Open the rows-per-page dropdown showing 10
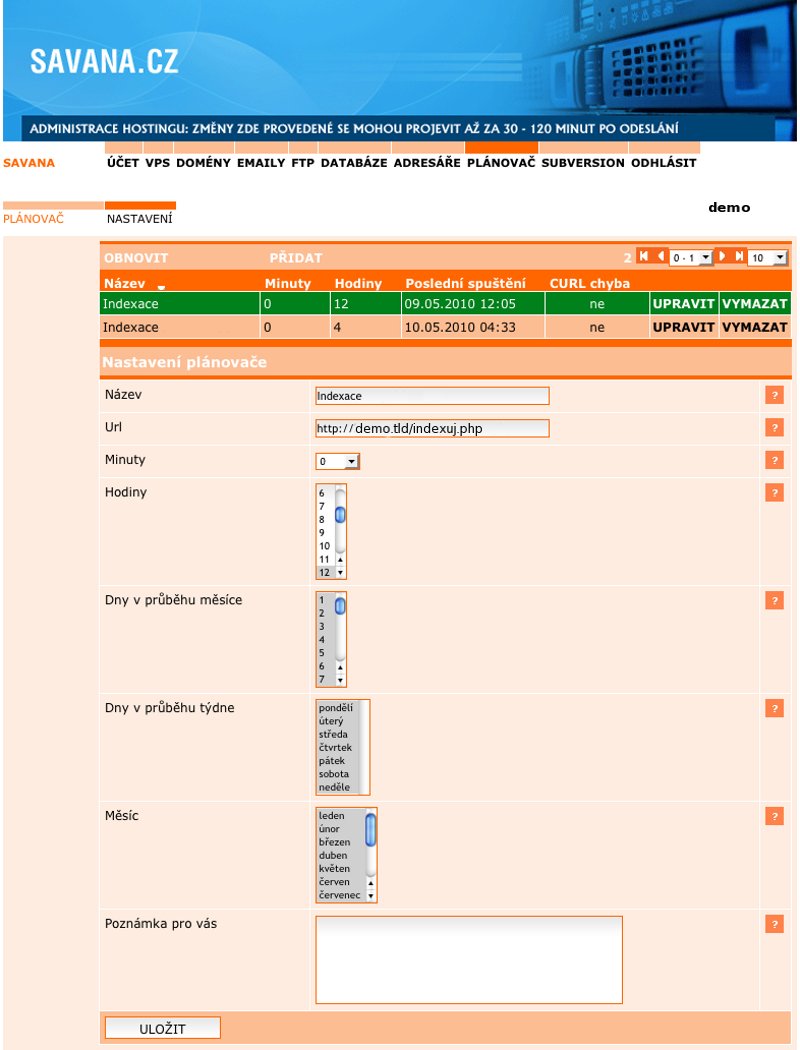Image resolution: width=800 pixels, height=1050 pixels. (767, 258)
